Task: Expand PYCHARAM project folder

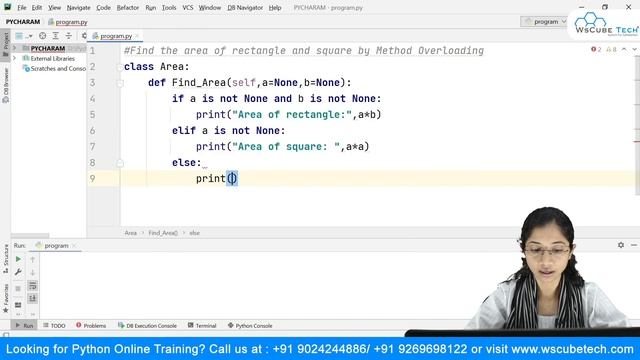Action: point(15,48)
